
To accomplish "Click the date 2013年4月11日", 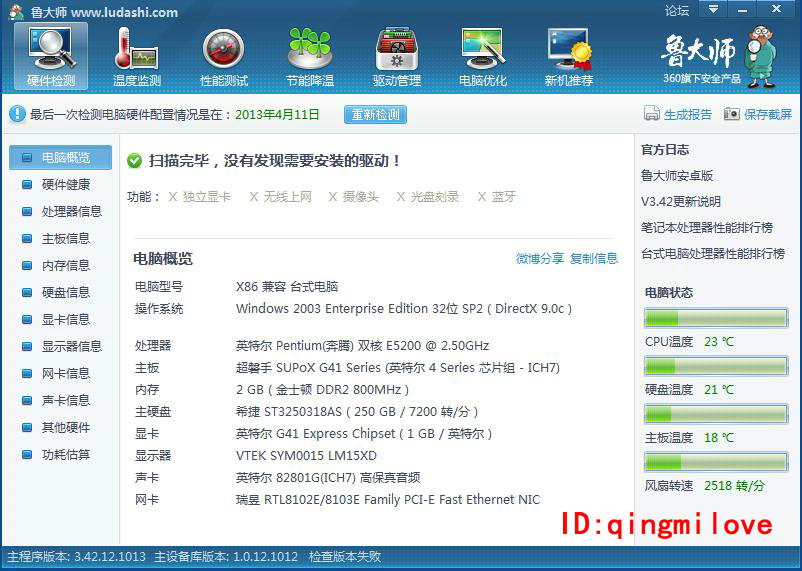I will 277,115.
